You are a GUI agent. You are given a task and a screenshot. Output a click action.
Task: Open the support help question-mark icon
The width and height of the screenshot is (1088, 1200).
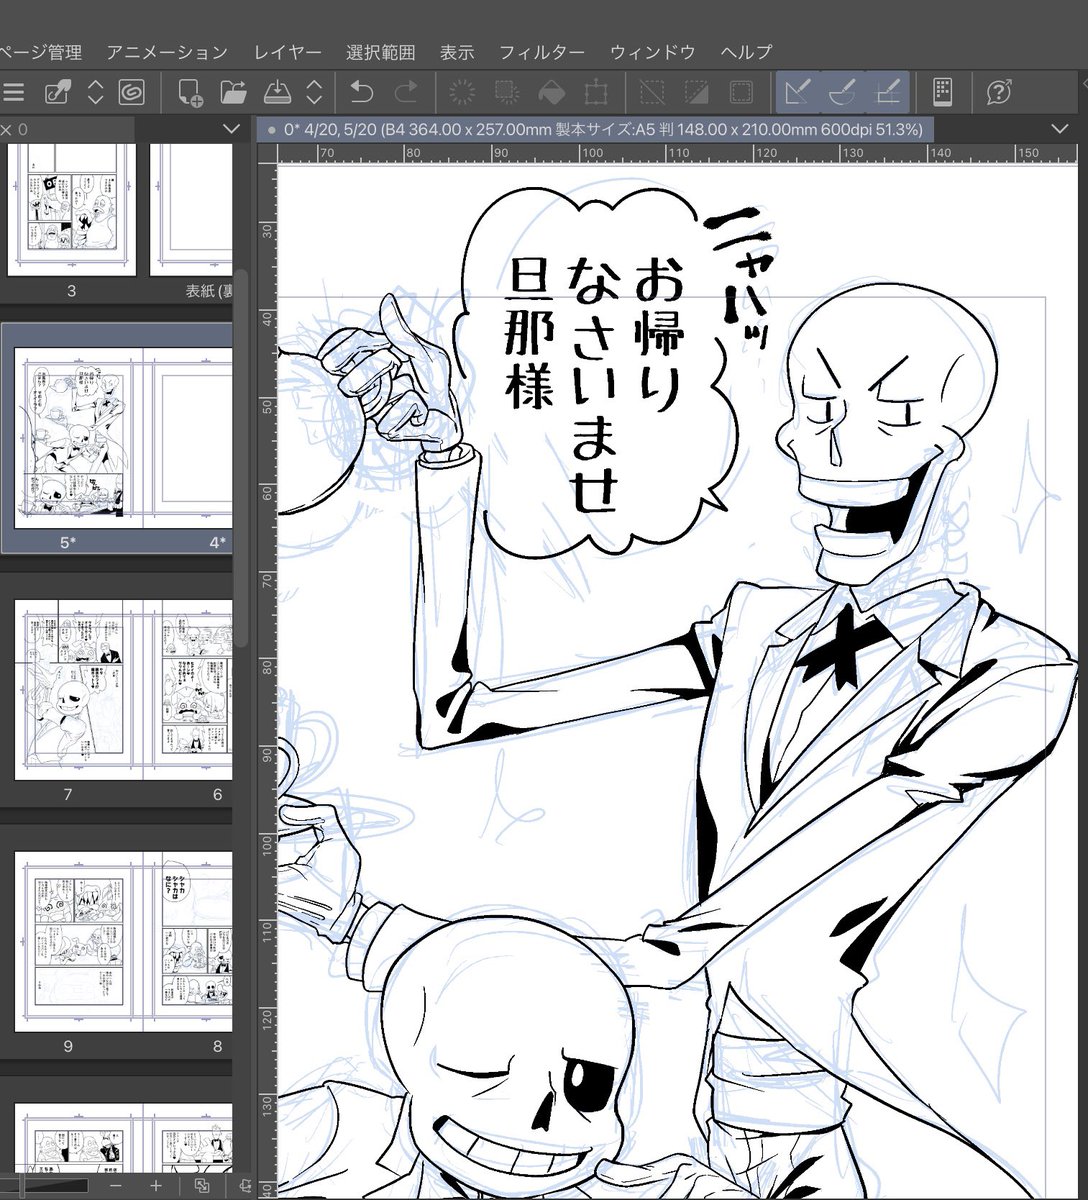pyautogui.click(x=998, y=93)
